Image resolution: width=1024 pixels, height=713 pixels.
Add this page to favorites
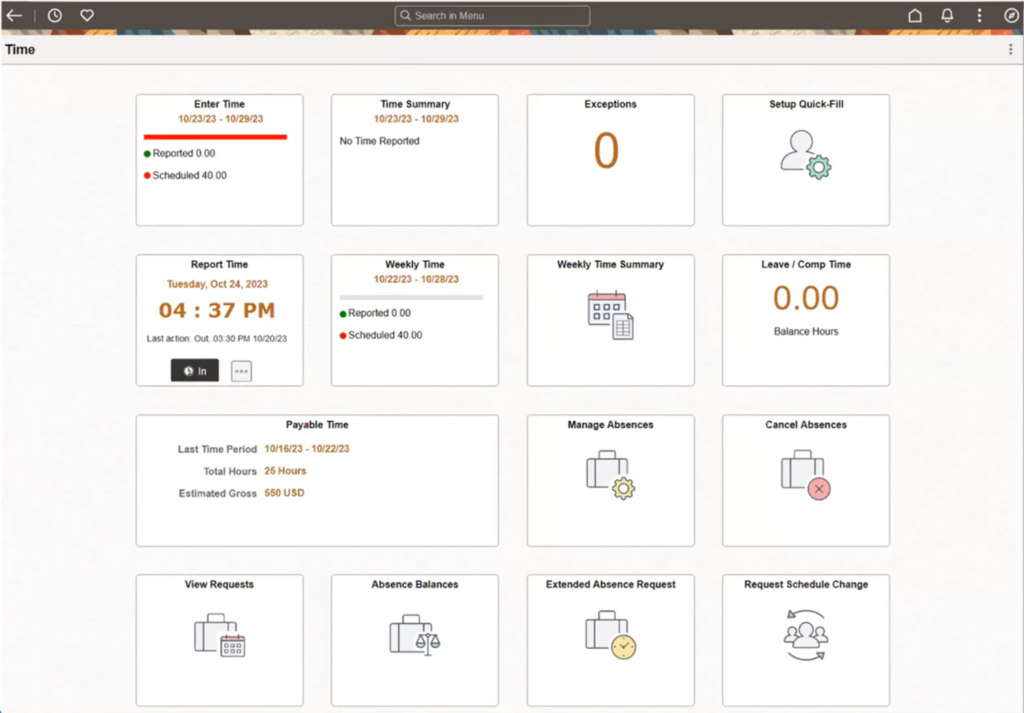(x=86, y=15)
